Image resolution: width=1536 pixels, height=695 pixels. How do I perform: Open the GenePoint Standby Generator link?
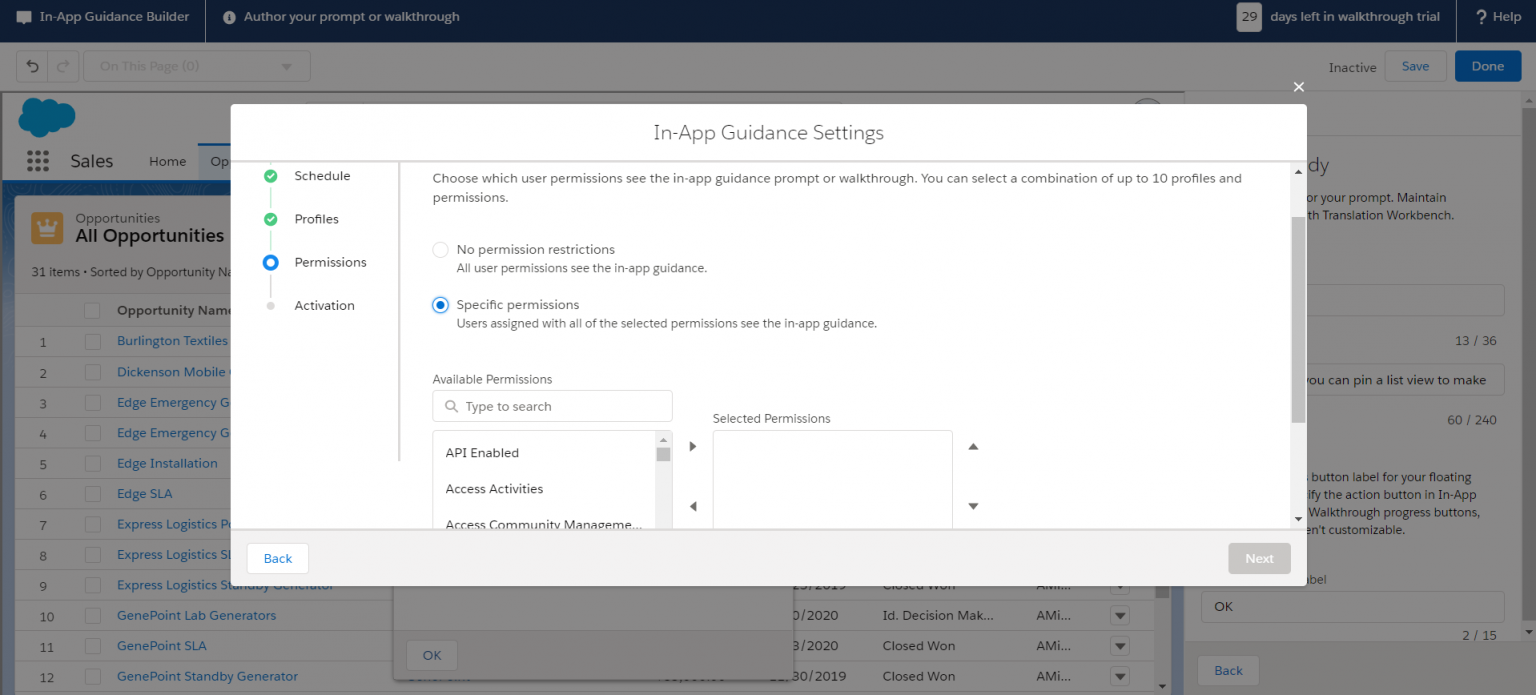point(207,676)
